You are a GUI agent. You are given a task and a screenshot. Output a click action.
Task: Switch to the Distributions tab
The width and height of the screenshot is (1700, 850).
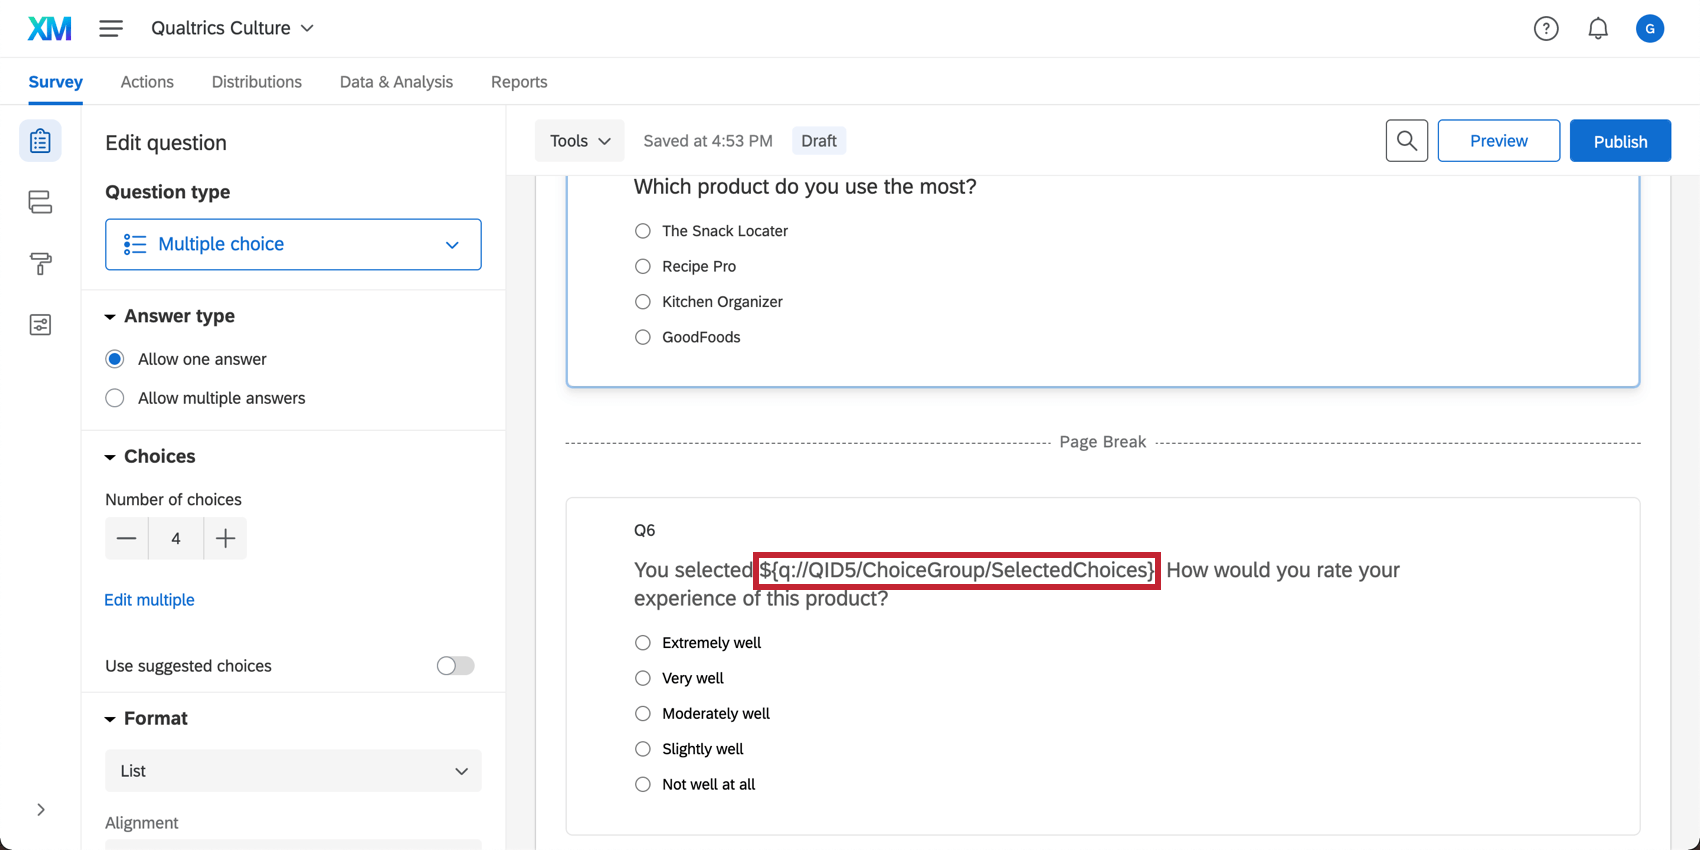(256, 82)
